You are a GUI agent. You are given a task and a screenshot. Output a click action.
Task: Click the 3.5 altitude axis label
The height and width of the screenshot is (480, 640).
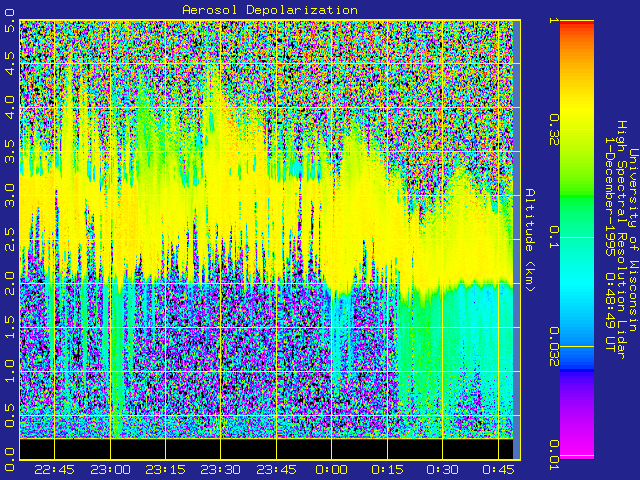point(9,151)
